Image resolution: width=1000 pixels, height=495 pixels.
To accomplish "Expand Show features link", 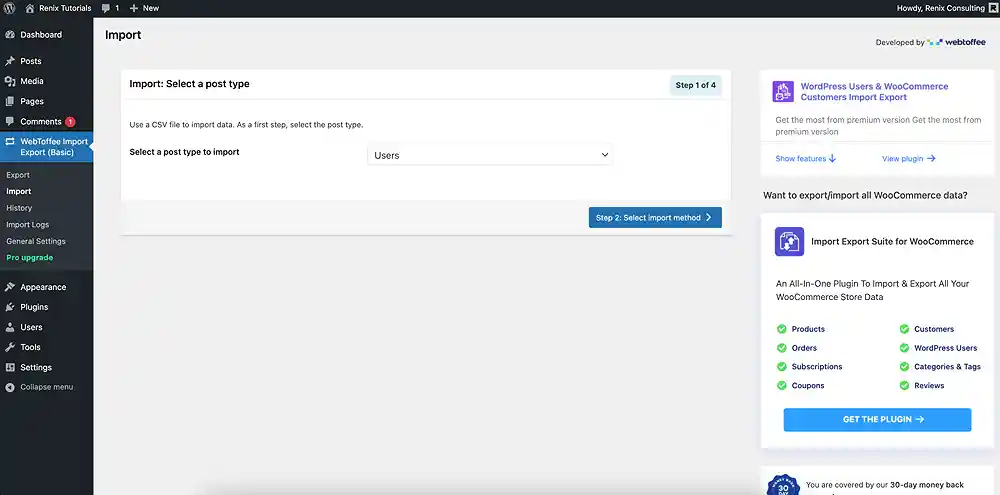I will pyautogui.click(x=805, y=158).
